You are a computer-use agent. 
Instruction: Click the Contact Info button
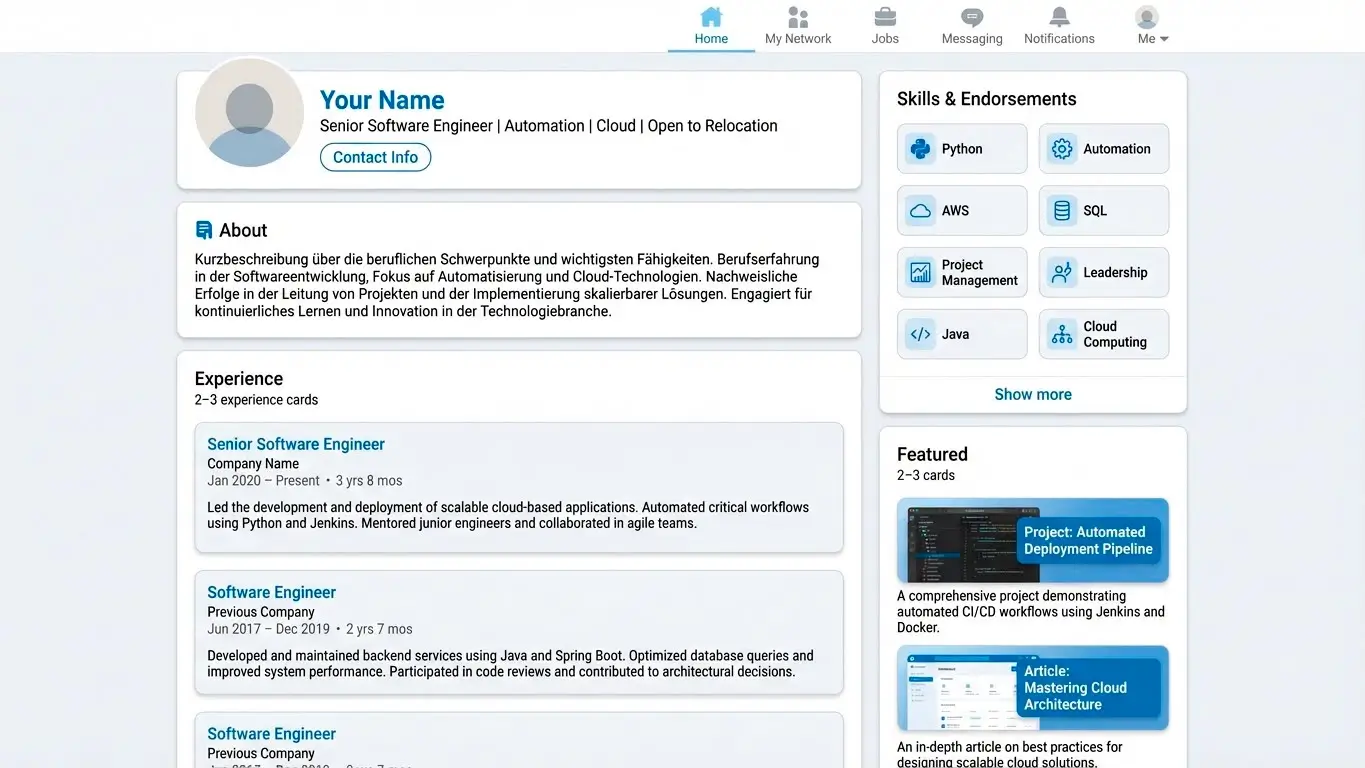[375, 157]
